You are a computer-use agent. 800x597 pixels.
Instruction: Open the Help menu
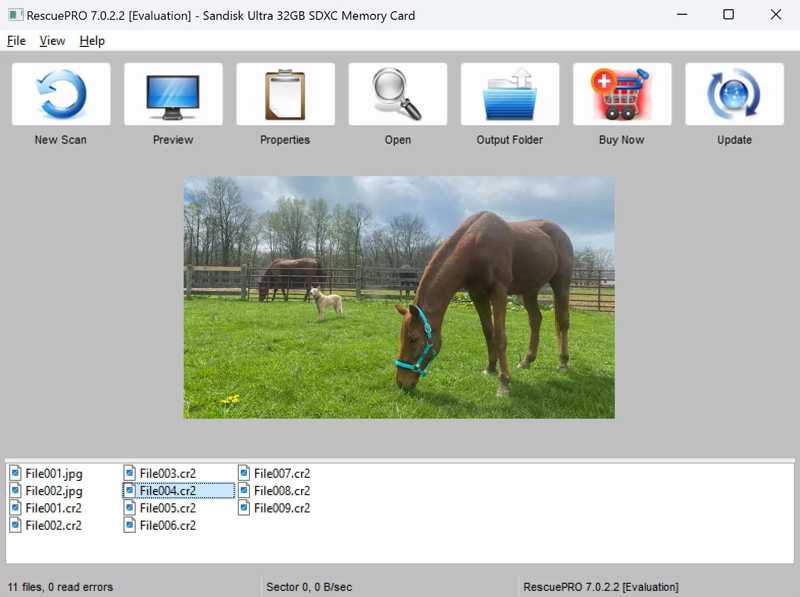92,41
